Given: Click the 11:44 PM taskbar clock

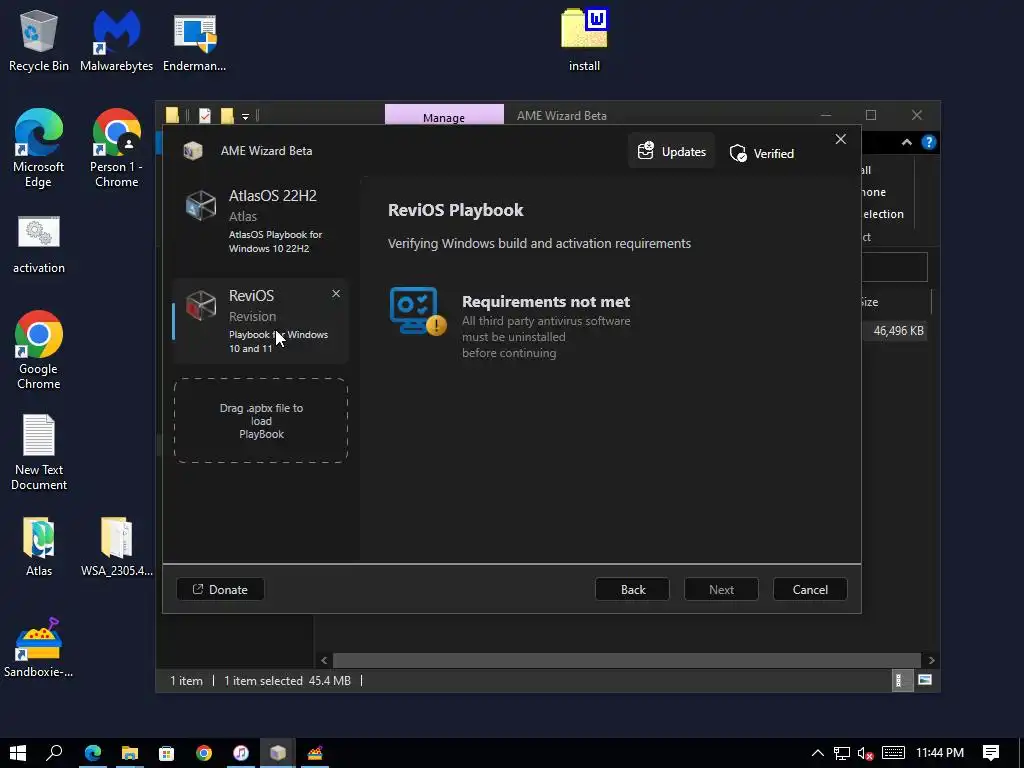Looking at the screenshot, I should coord(940,753).
